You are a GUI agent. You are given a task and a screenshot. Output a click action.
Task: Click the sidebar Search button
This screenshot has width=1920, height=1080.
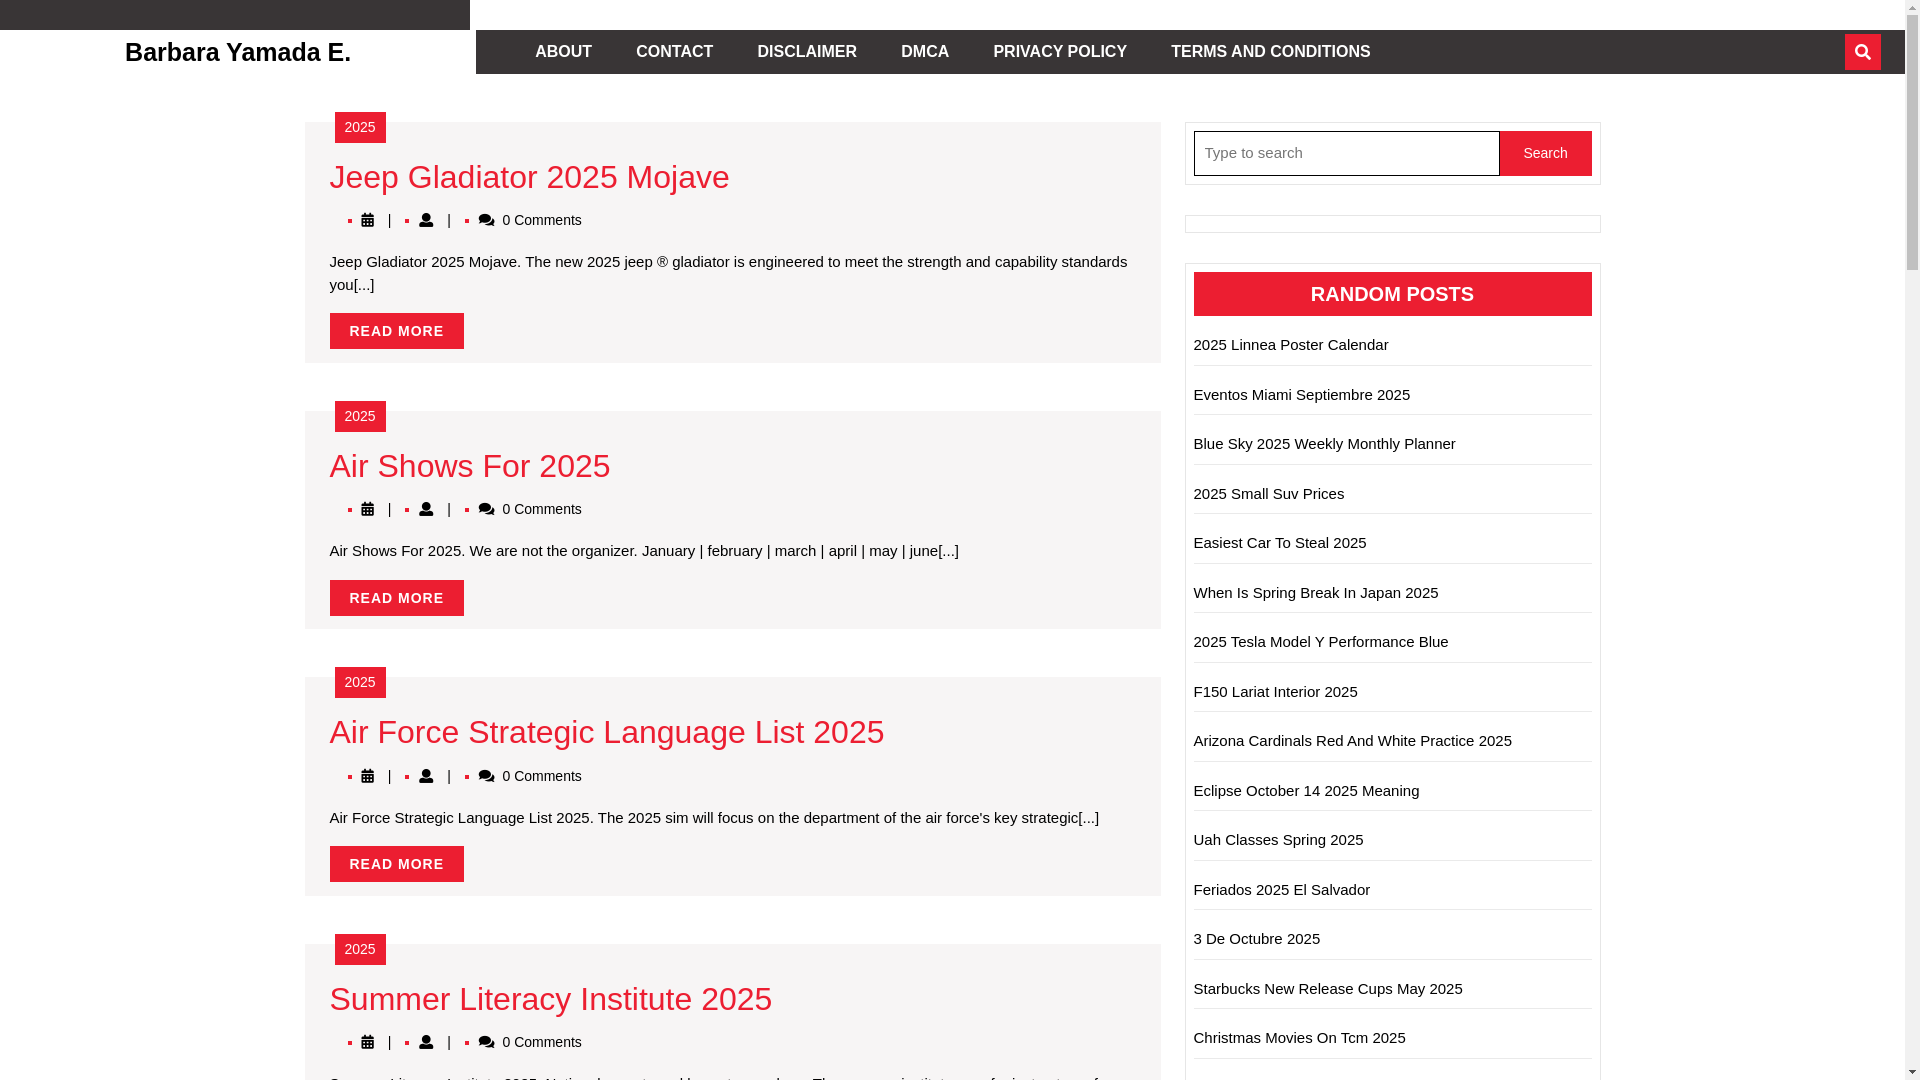1545,153
